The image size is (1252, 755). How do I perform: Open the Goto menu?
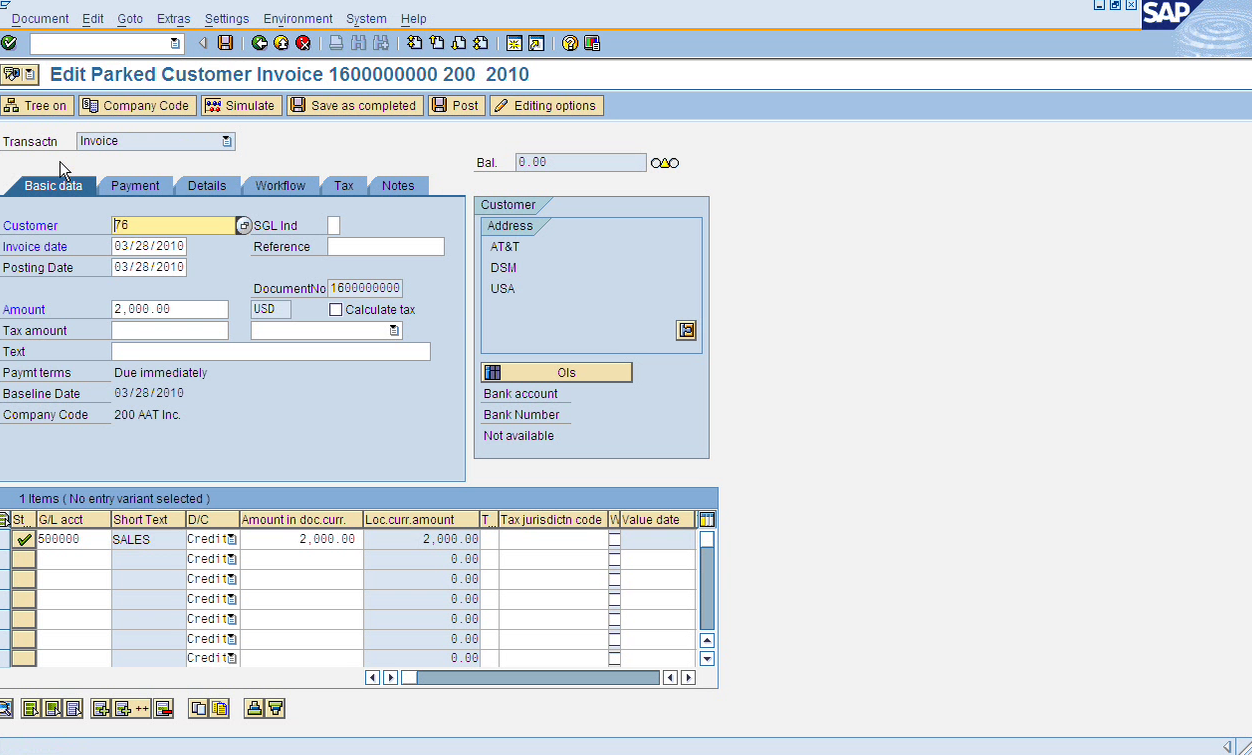pyautogui.click(x=130, y=18)
